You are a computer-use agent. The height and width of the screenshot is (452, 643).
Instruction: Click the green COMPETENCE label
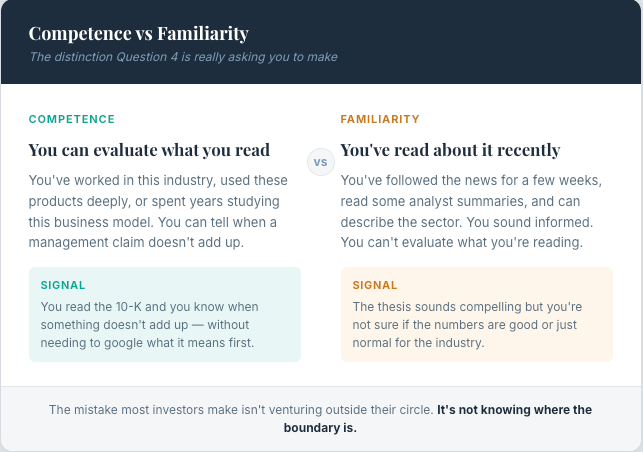72,119
